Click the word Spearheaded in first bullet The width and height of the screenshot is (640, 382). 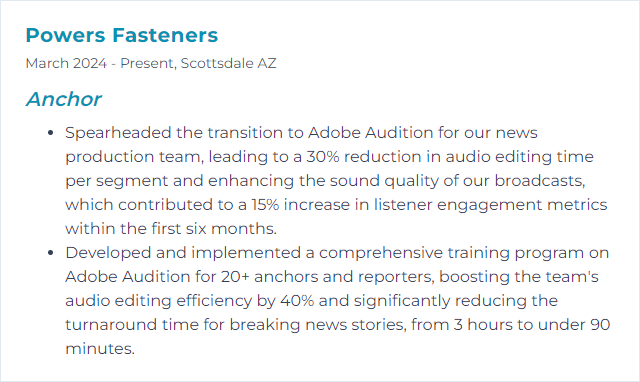point(118,133)
